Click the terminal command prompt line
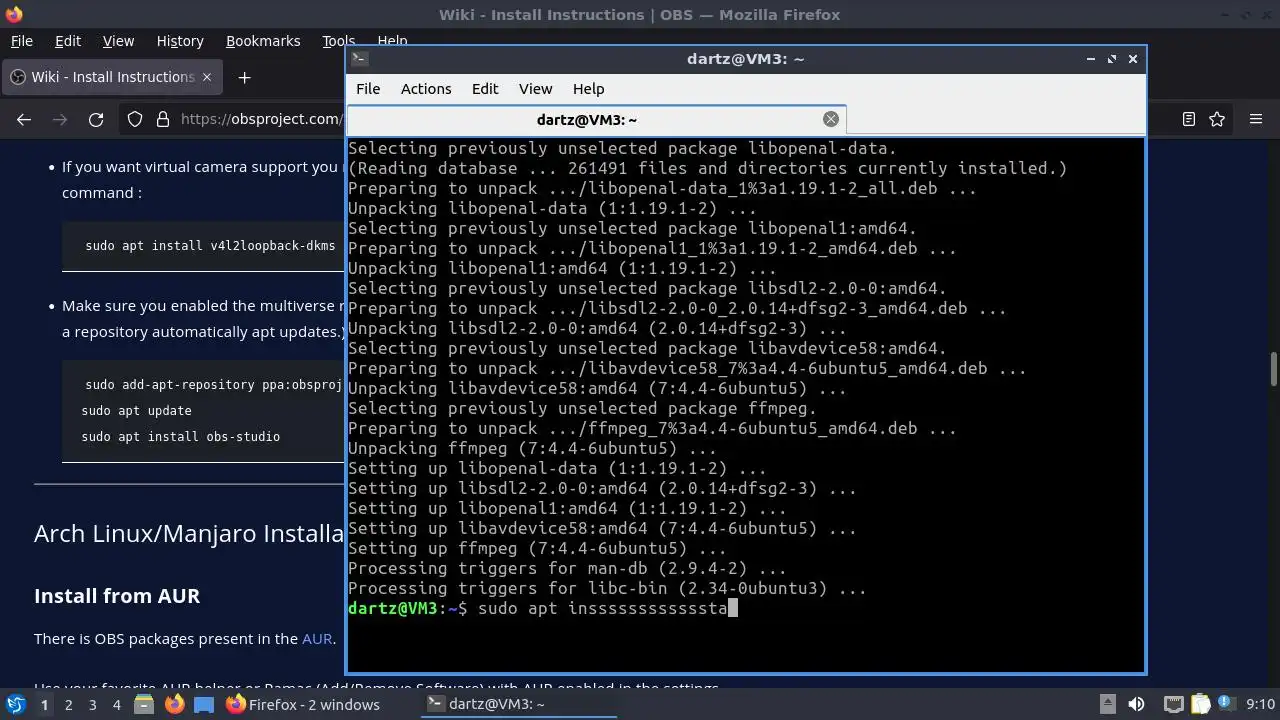 click(542, 608)
